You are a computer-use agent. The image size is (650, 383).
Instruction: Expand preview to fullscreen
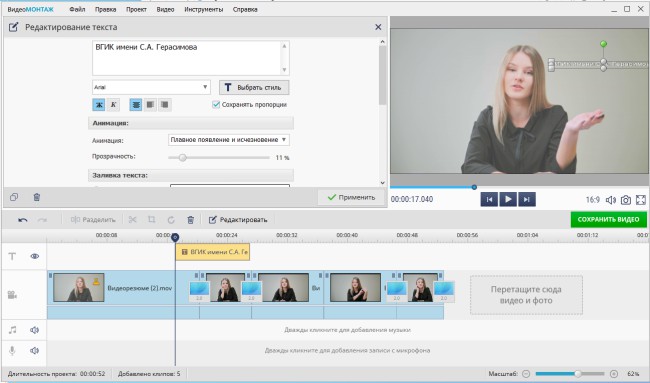tap(640, 200)
